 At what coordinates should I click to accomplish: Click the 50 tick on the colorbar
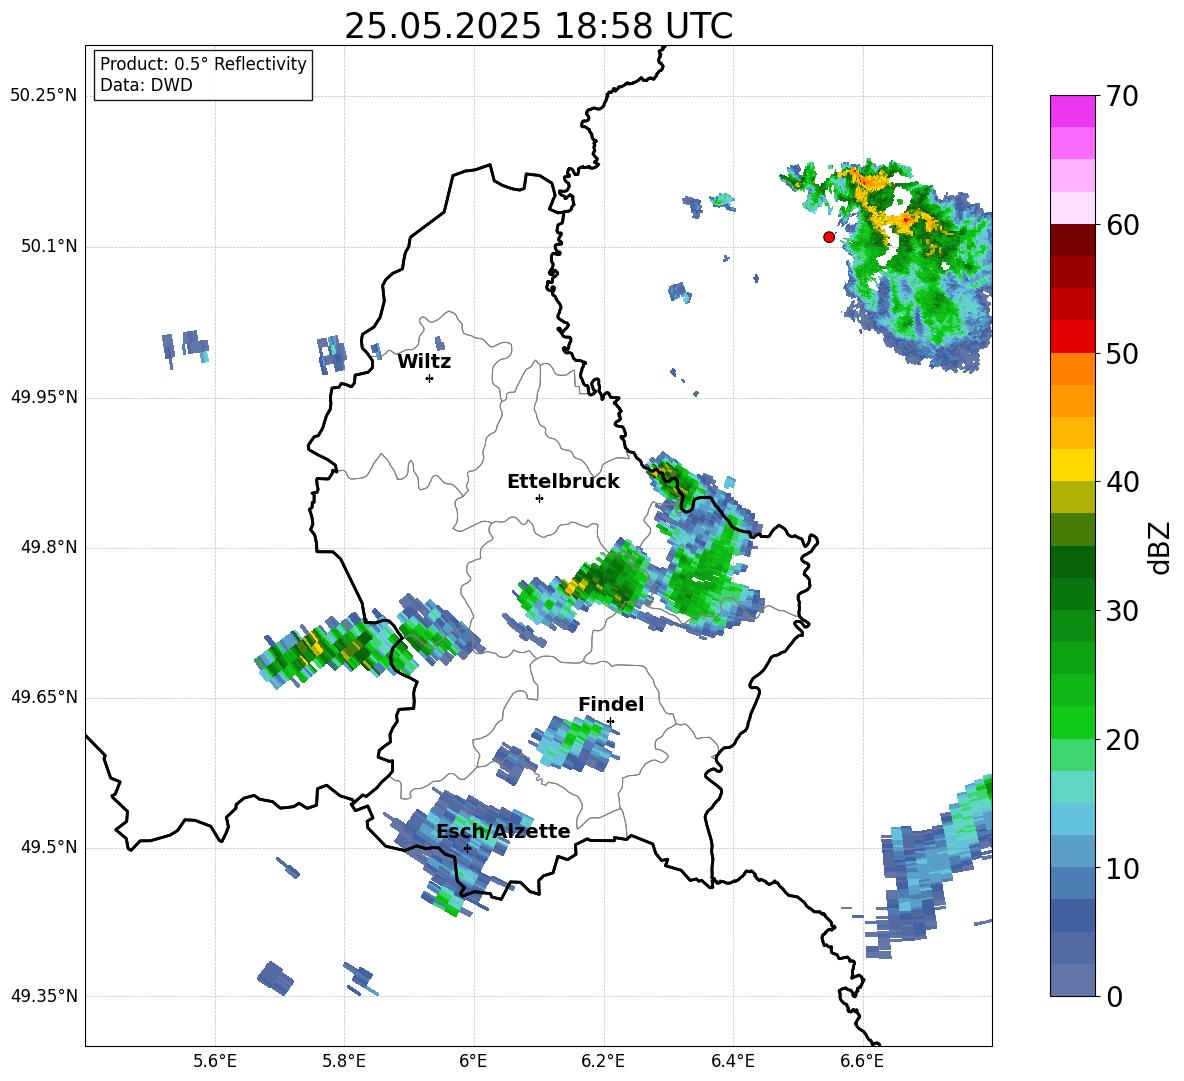click(x=1122, y=354)
